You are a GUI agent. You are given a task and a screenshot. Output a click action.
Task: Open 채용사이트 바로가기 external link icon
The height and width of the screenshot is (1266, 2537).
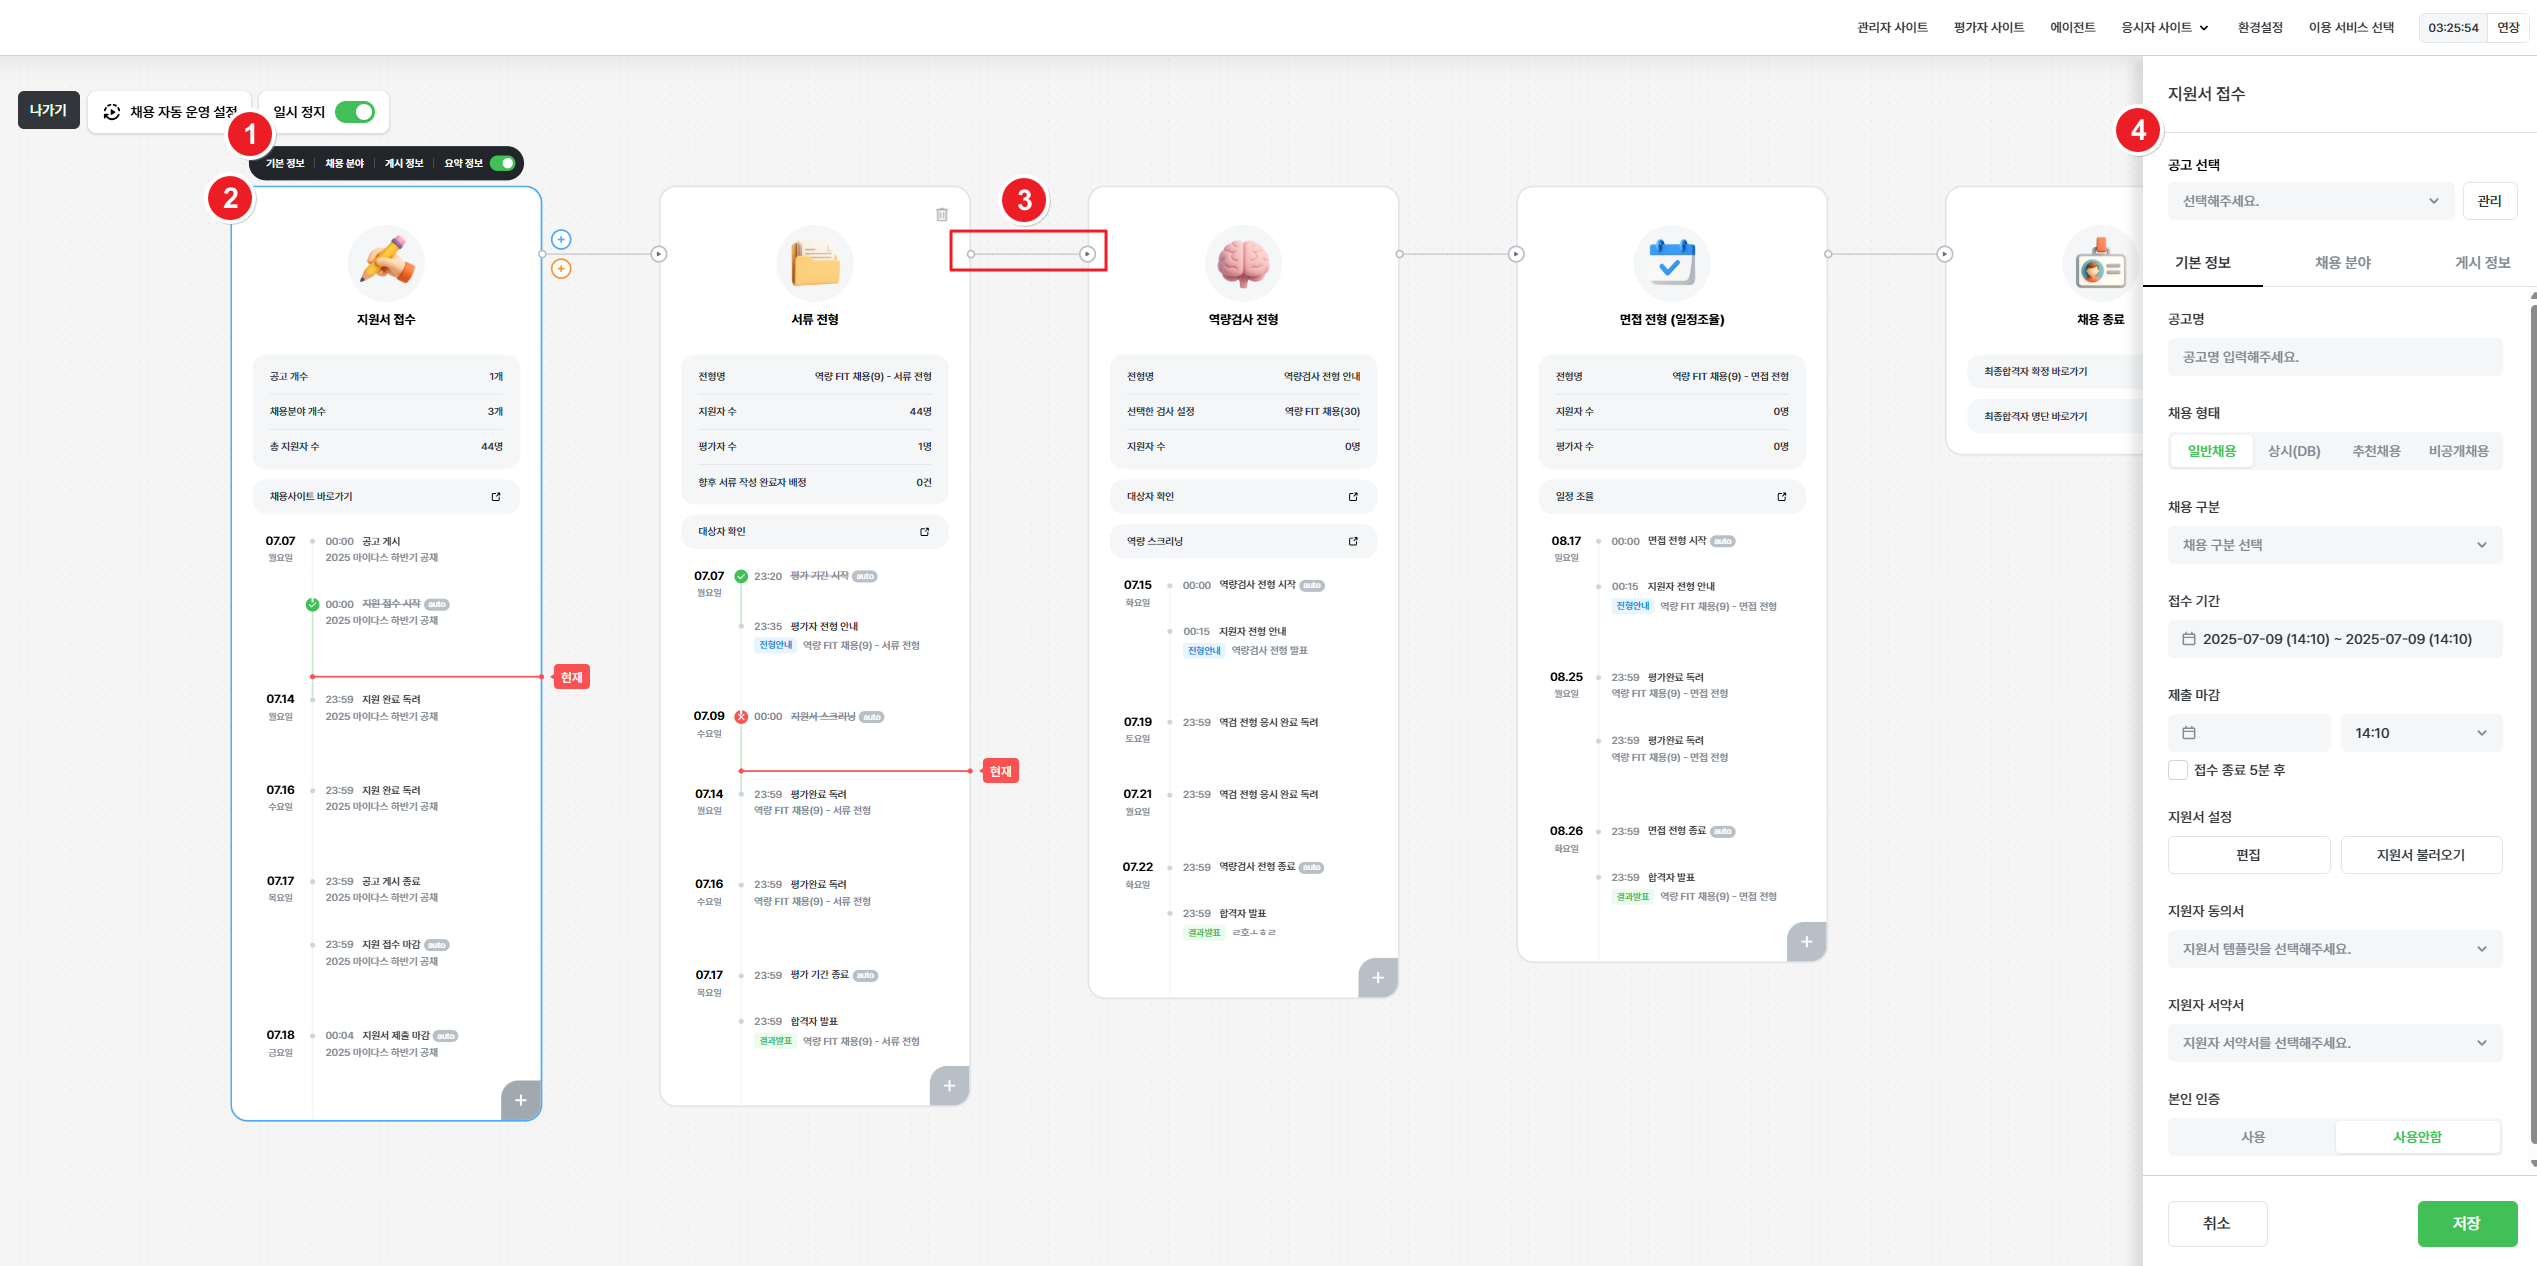tap(496, 497)
